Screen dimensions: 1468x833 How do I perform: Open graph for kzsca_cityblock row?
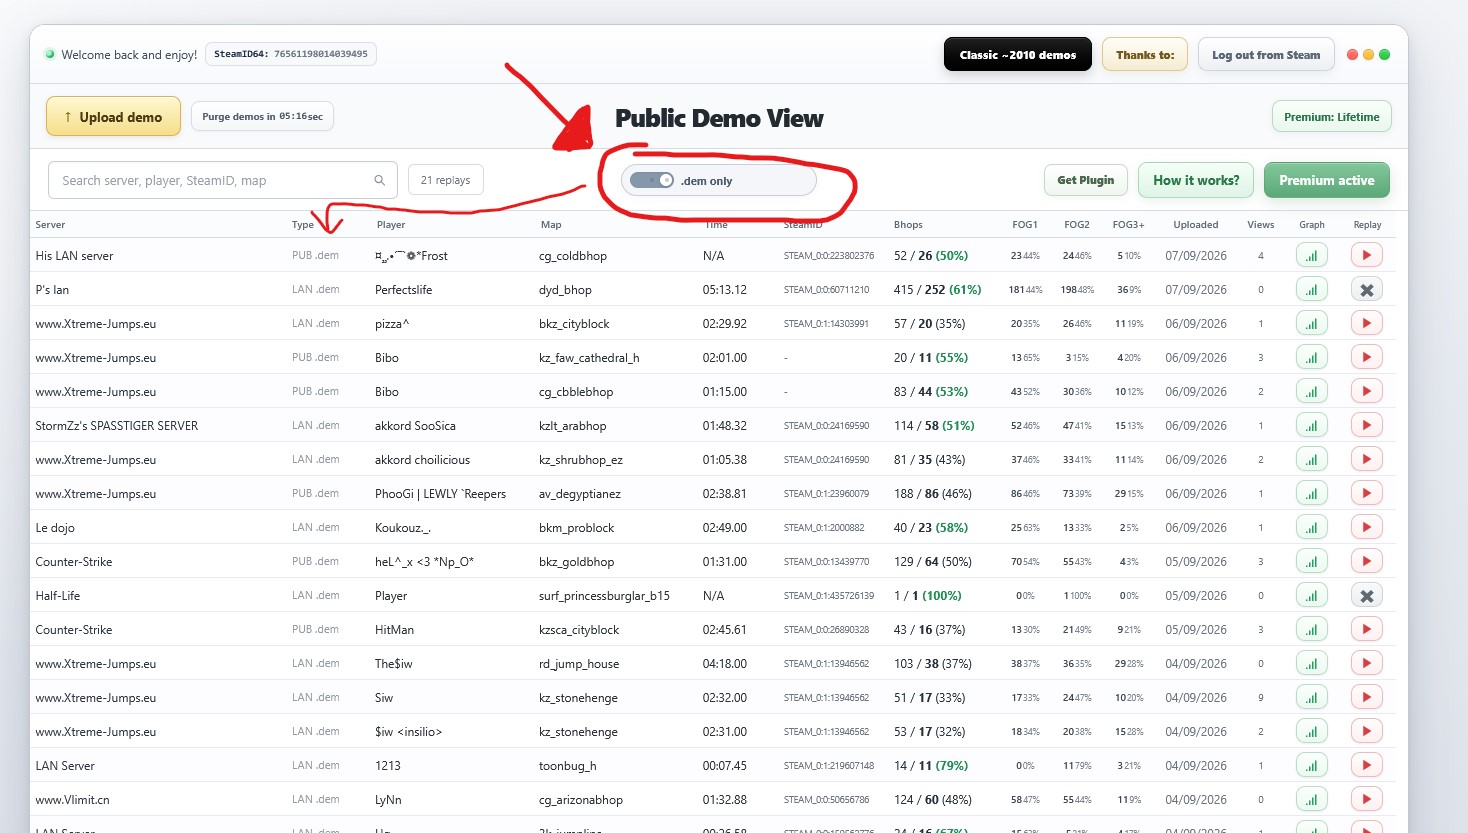1311,630
